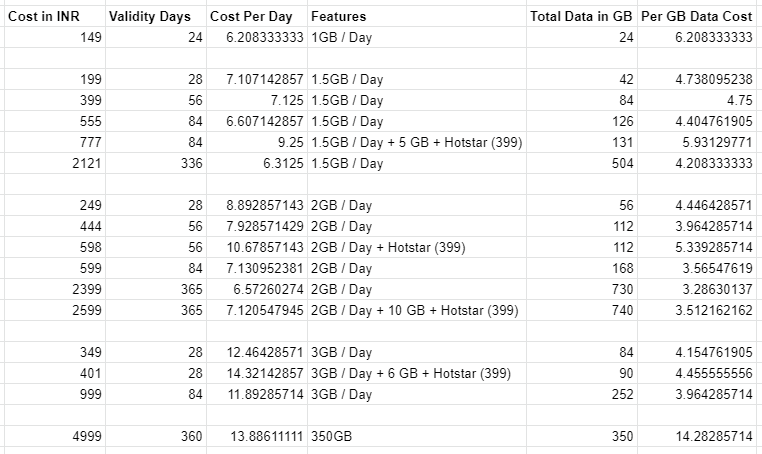Select the validity cell showing 336
Screen dimensions: 762x454
[156, 163]
